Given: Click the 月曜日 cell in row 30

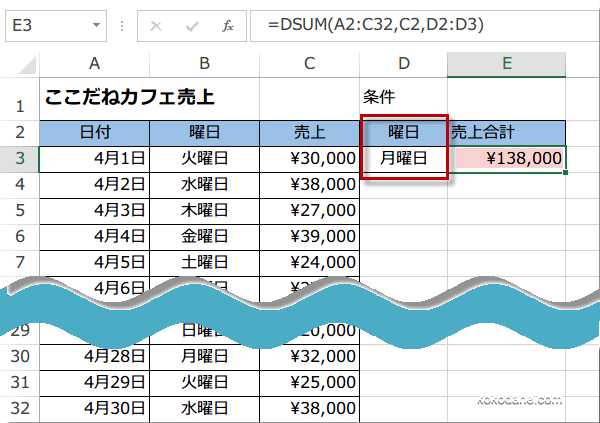Looking at the screenshot, I should coord(204,357).
